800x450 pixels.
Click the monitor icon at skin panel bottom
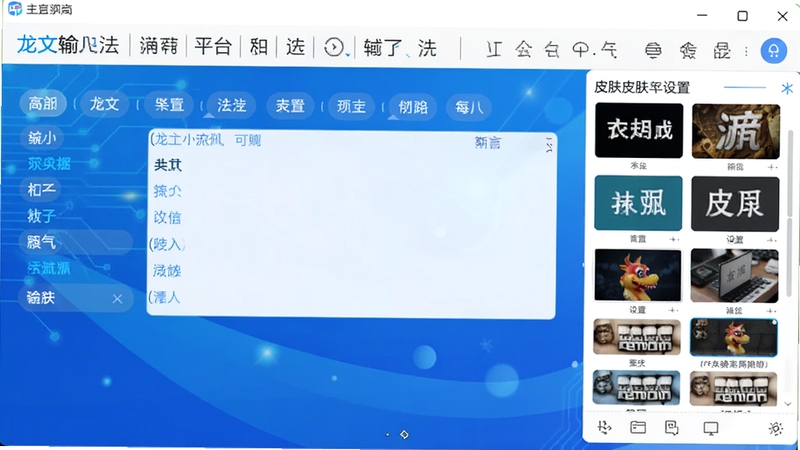(711, 428)
